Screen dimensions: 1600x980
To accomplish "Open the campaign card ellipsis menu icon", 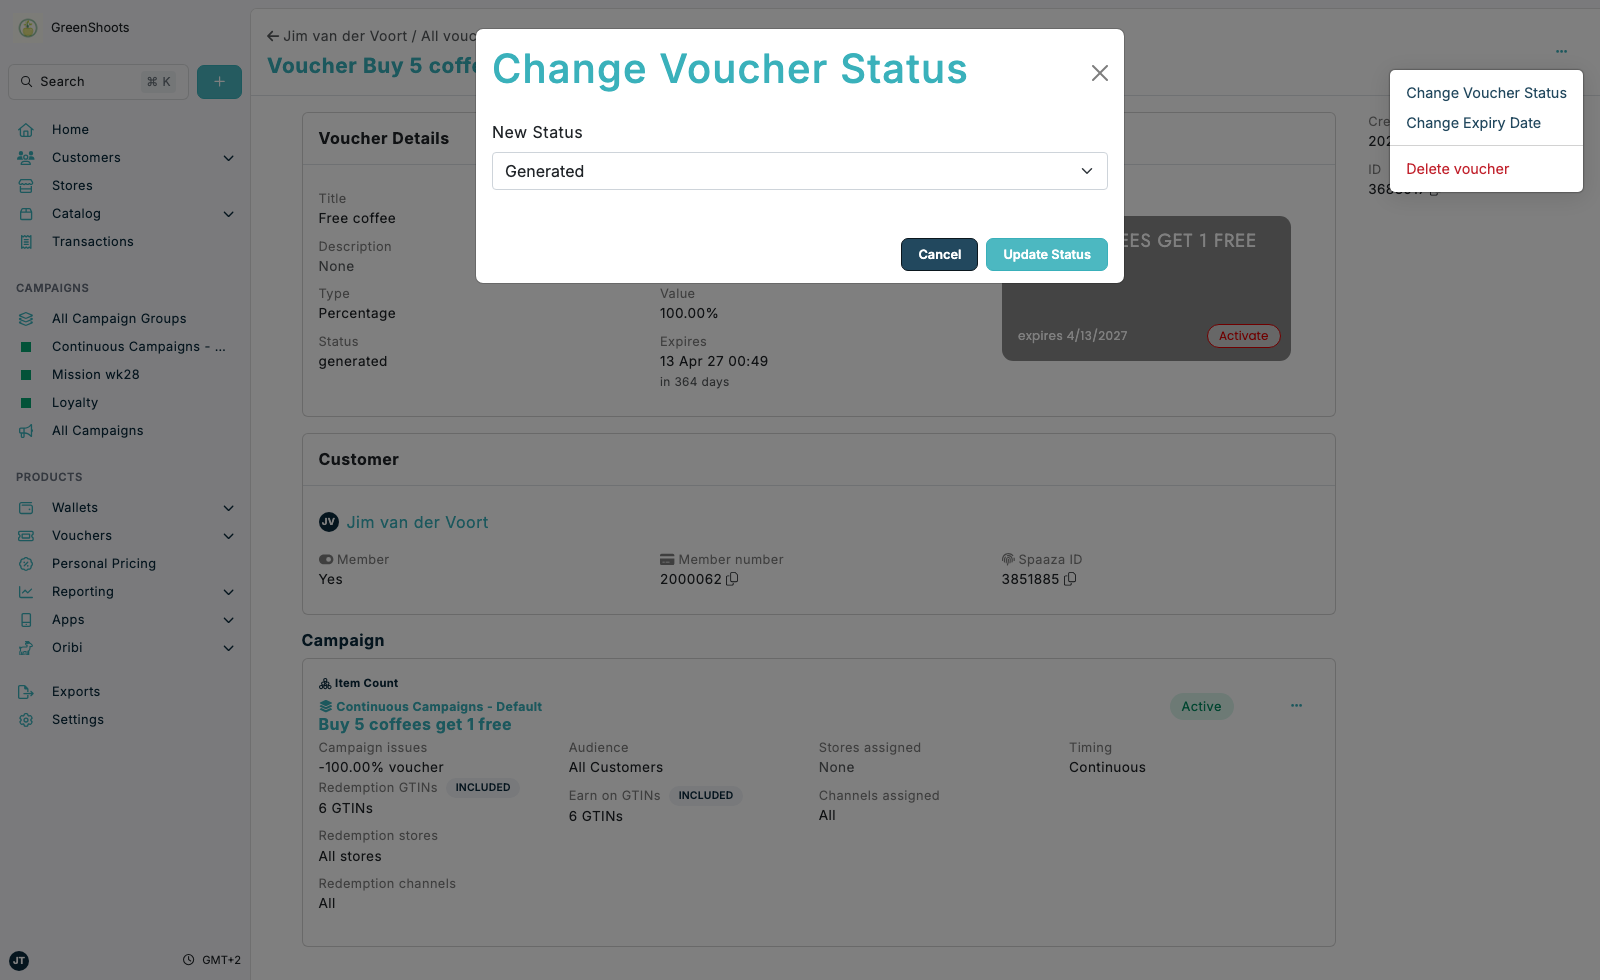I will (x=1296, y=706).
